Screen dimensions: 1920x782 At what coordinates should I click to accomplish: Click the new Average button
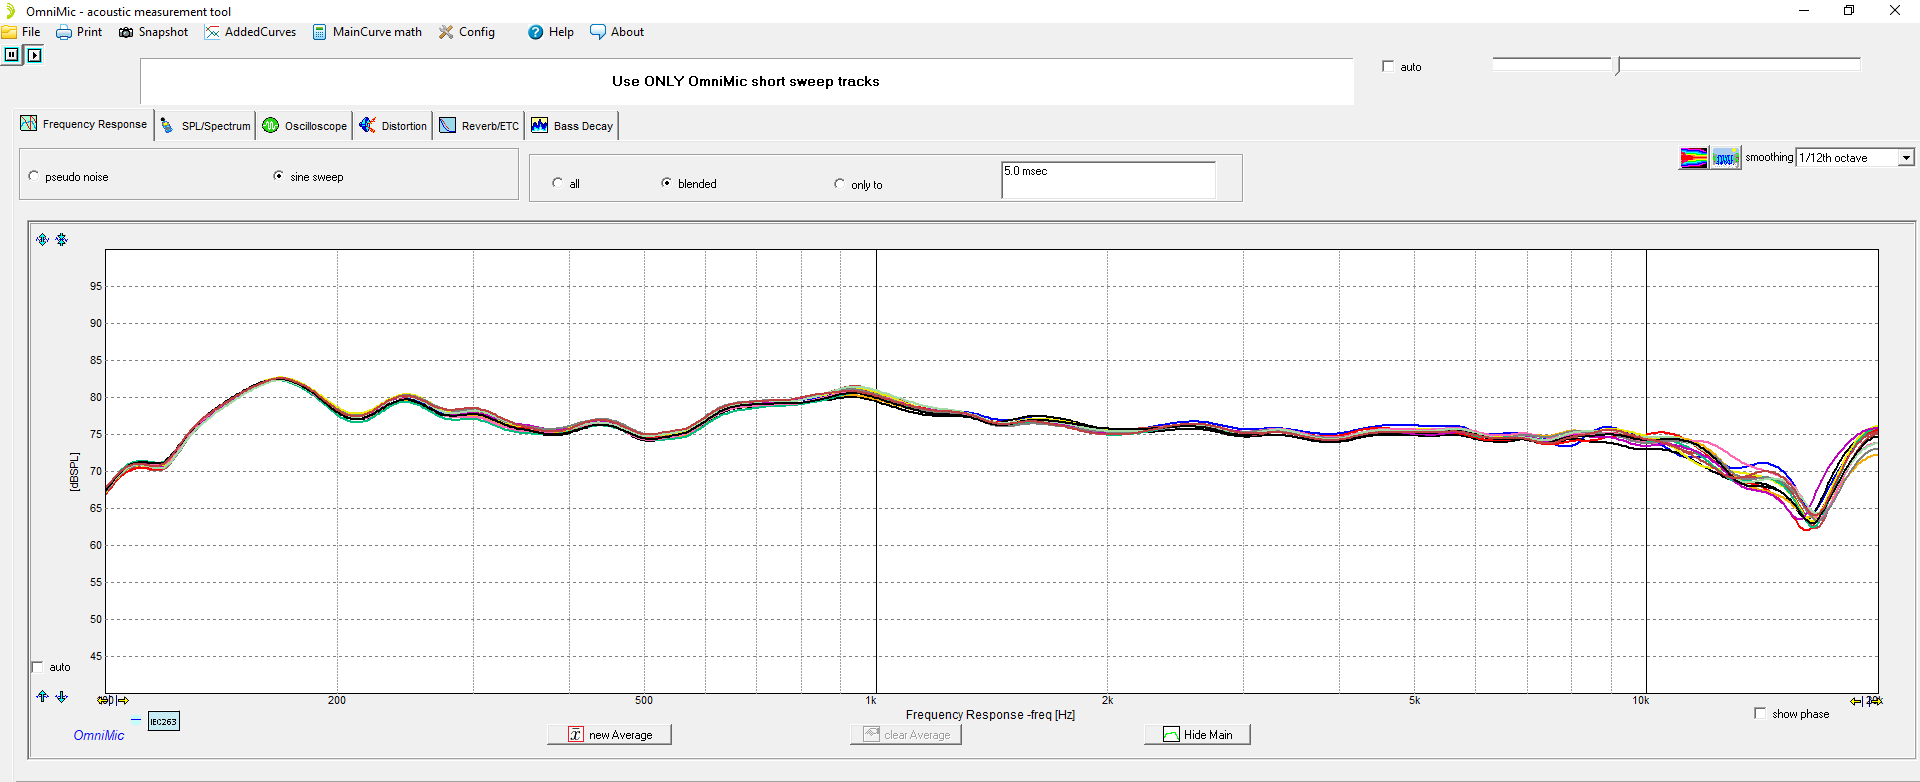click(x=609, y=735)
